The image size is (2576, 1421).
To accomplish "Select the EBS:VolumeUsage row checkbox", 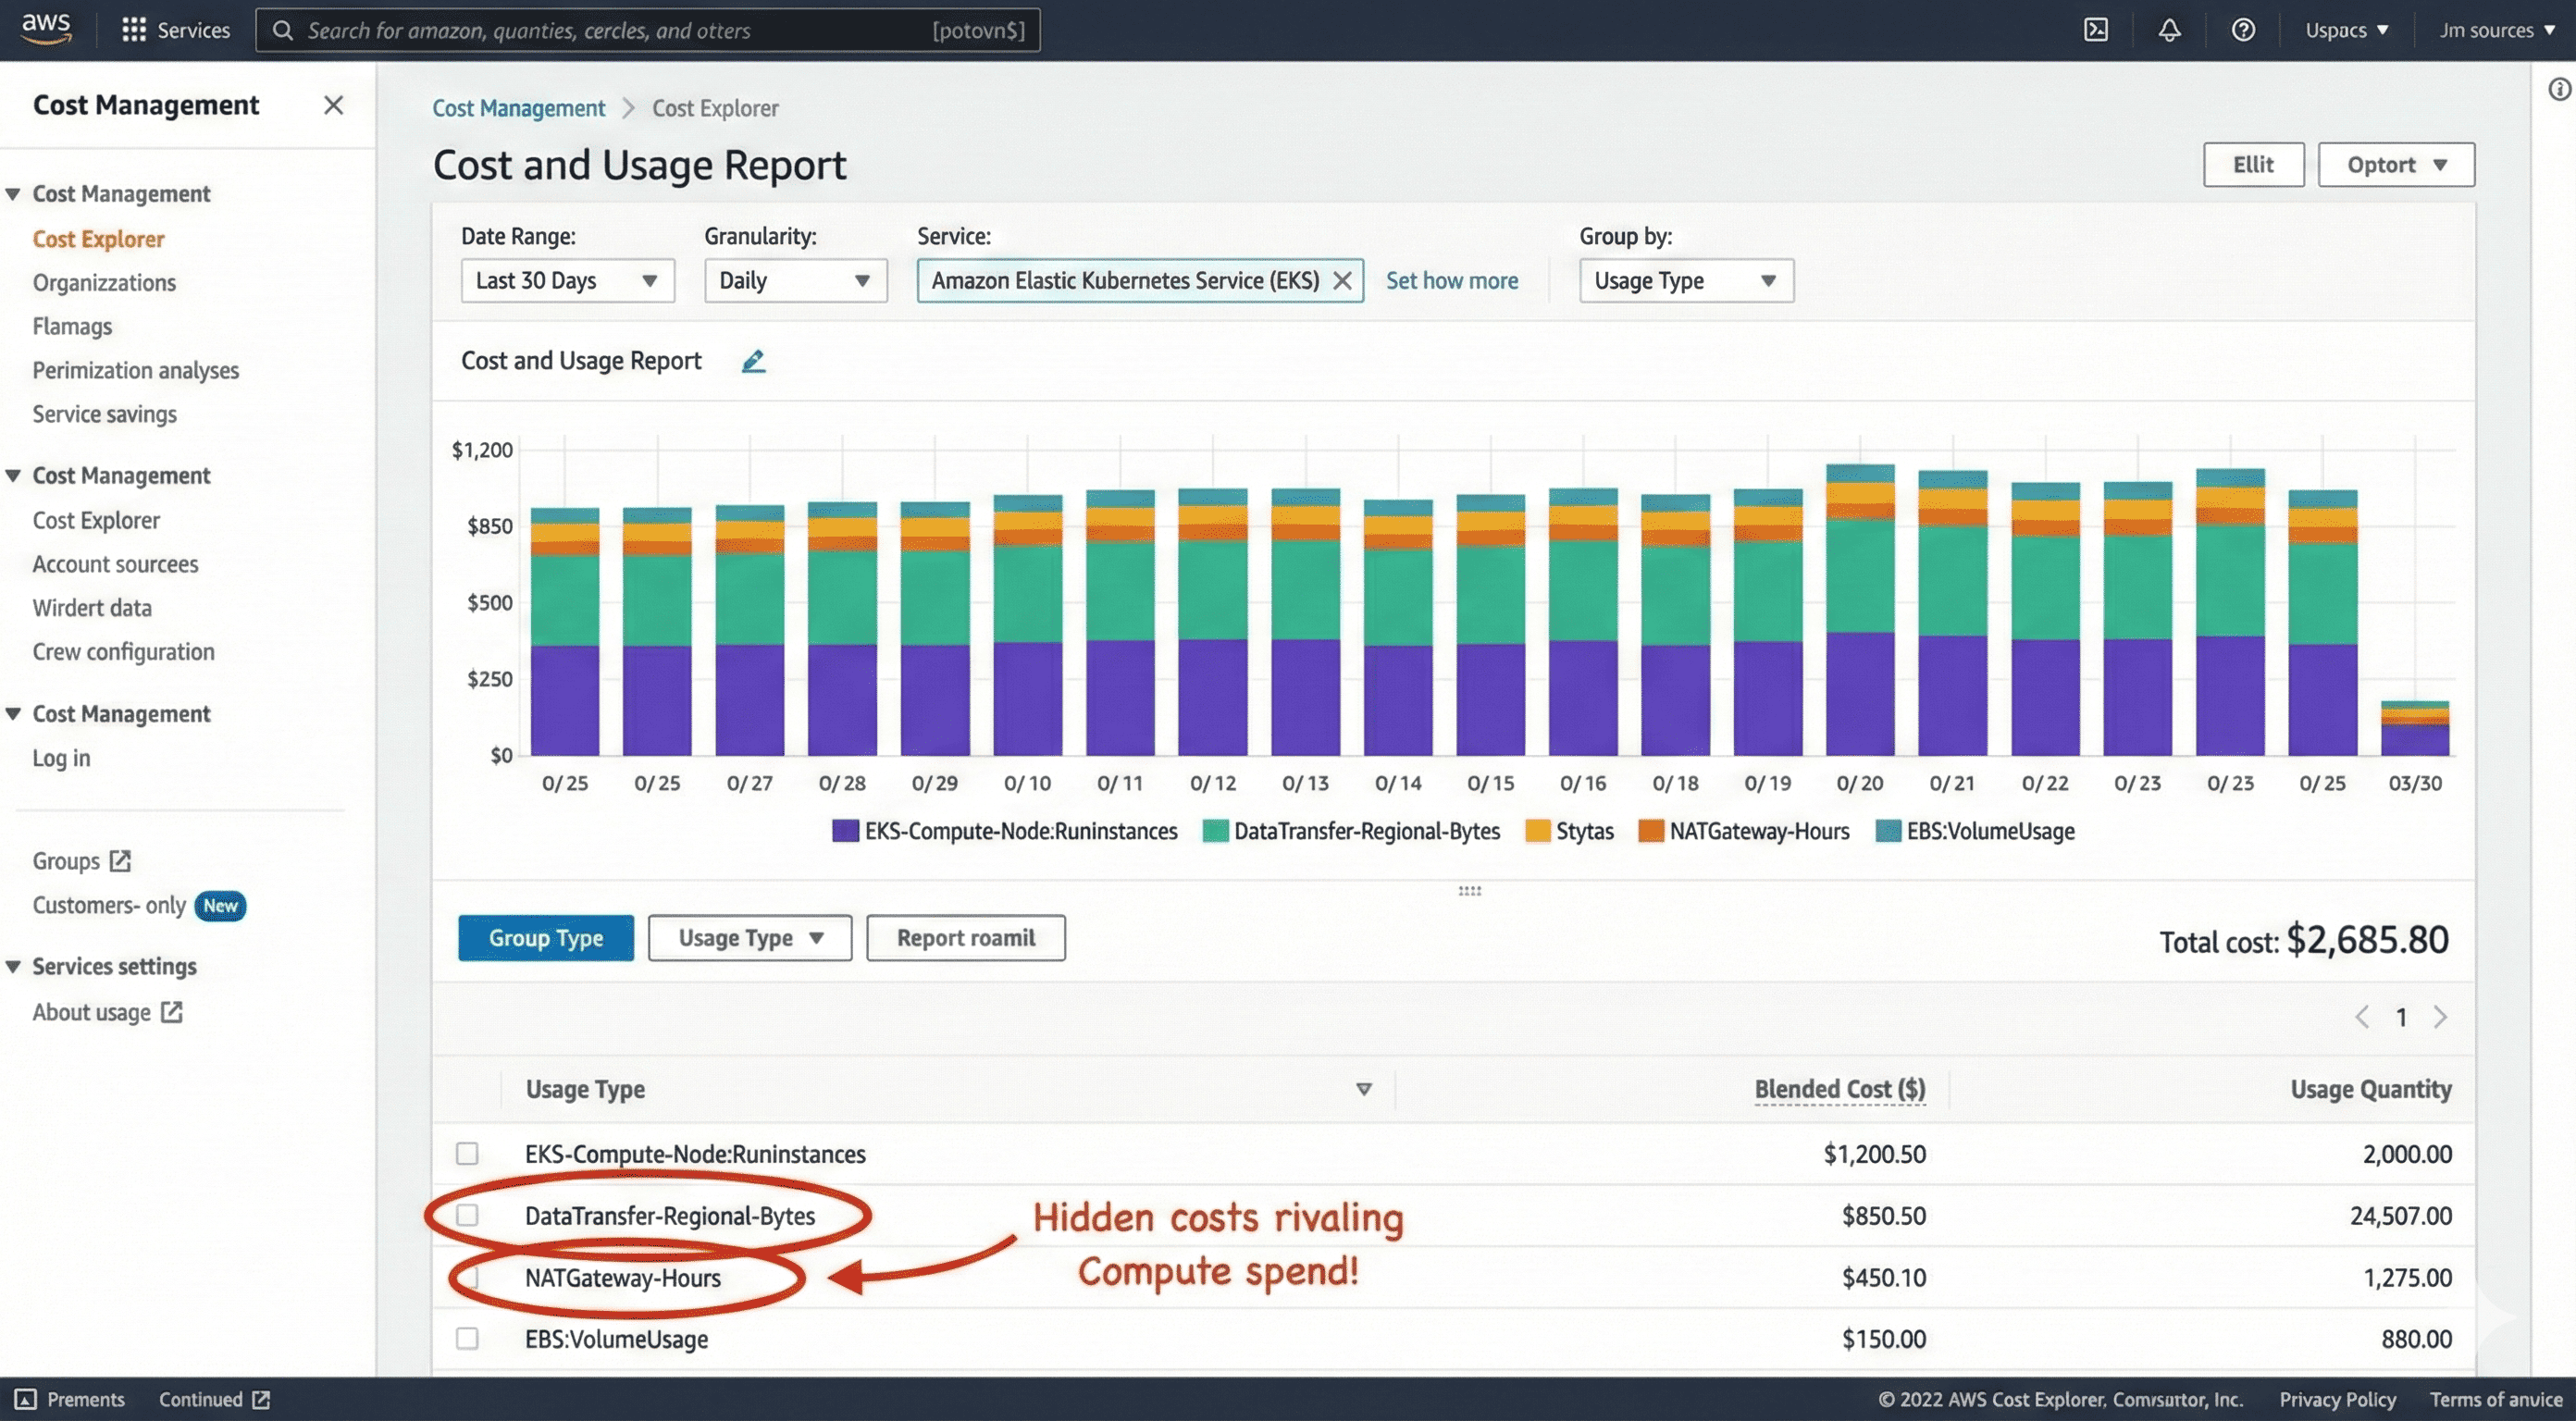I will pyautogui.click(x=467, y=1338).
